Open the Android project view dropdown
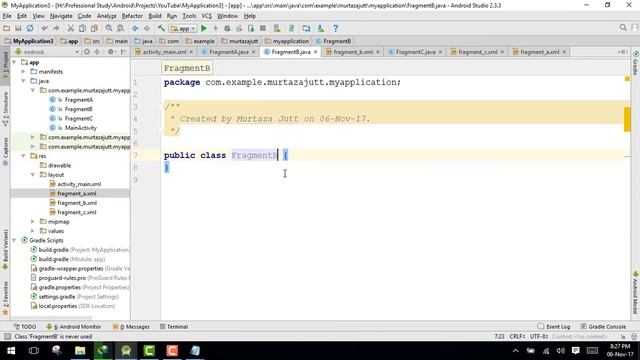640x360 pixels. 47,52
